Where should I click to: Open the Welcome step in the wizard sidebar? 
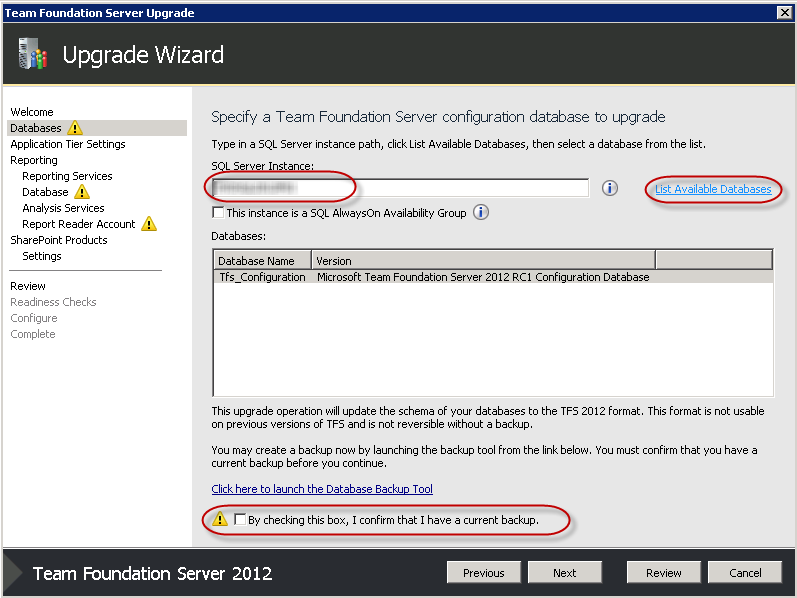[x=32, y=112]
